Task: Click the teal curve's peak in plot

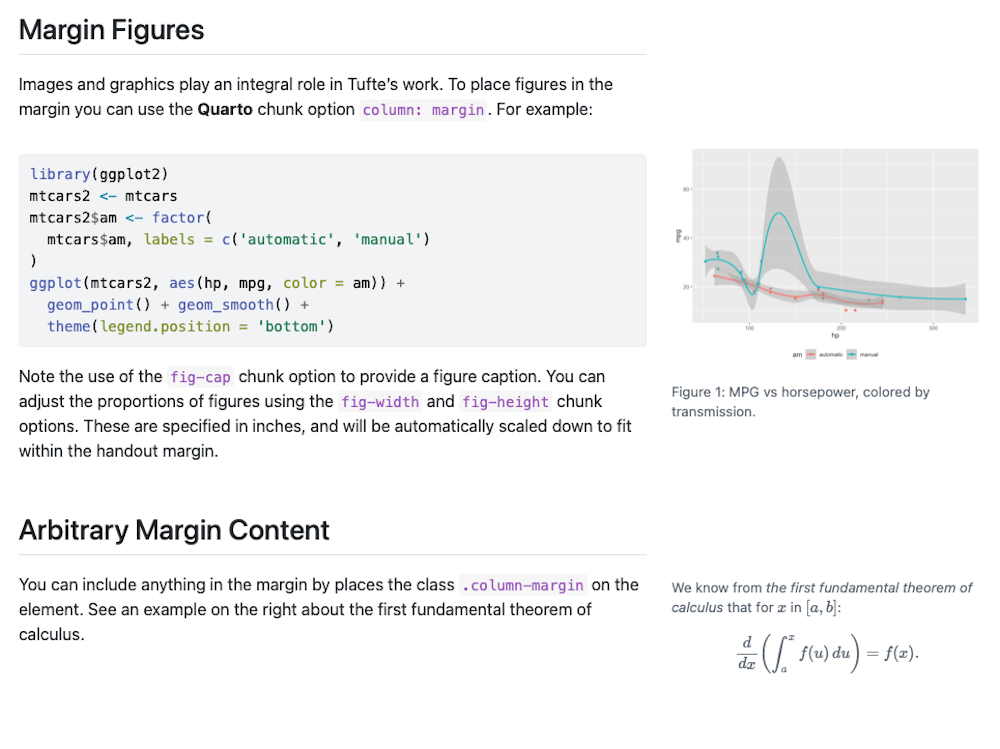Action: 779,214
